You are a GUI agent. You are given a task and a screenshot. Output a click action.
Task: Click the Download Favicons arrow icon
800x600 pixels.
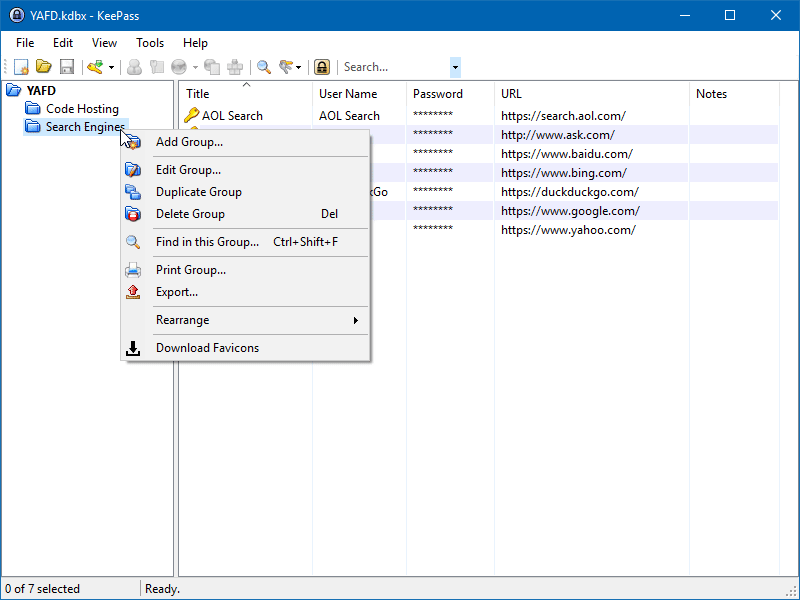(133, 348)
